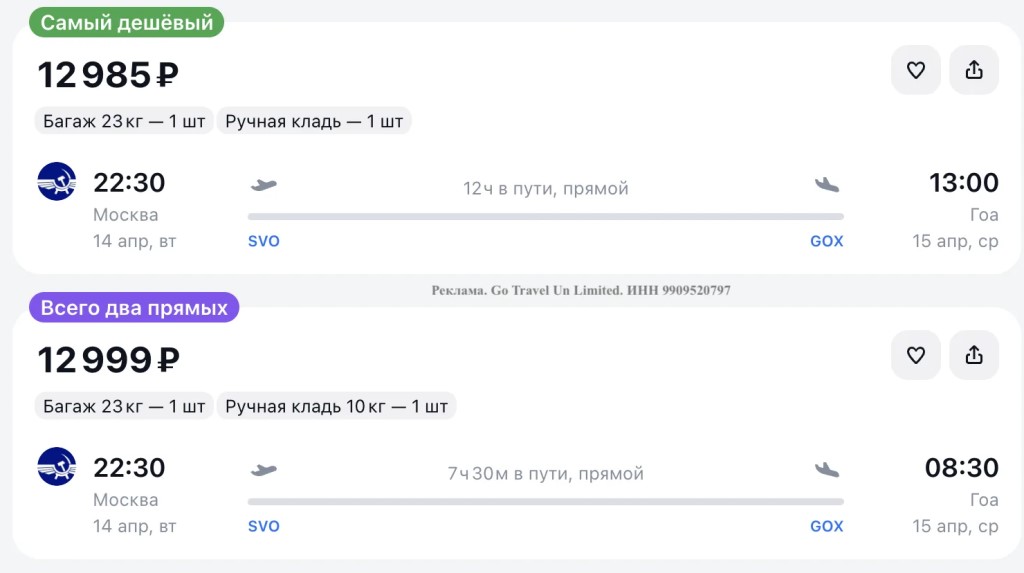1024x573 pixels.
Task: Click landing plane icon on second ticket
Action: point(827,470)
